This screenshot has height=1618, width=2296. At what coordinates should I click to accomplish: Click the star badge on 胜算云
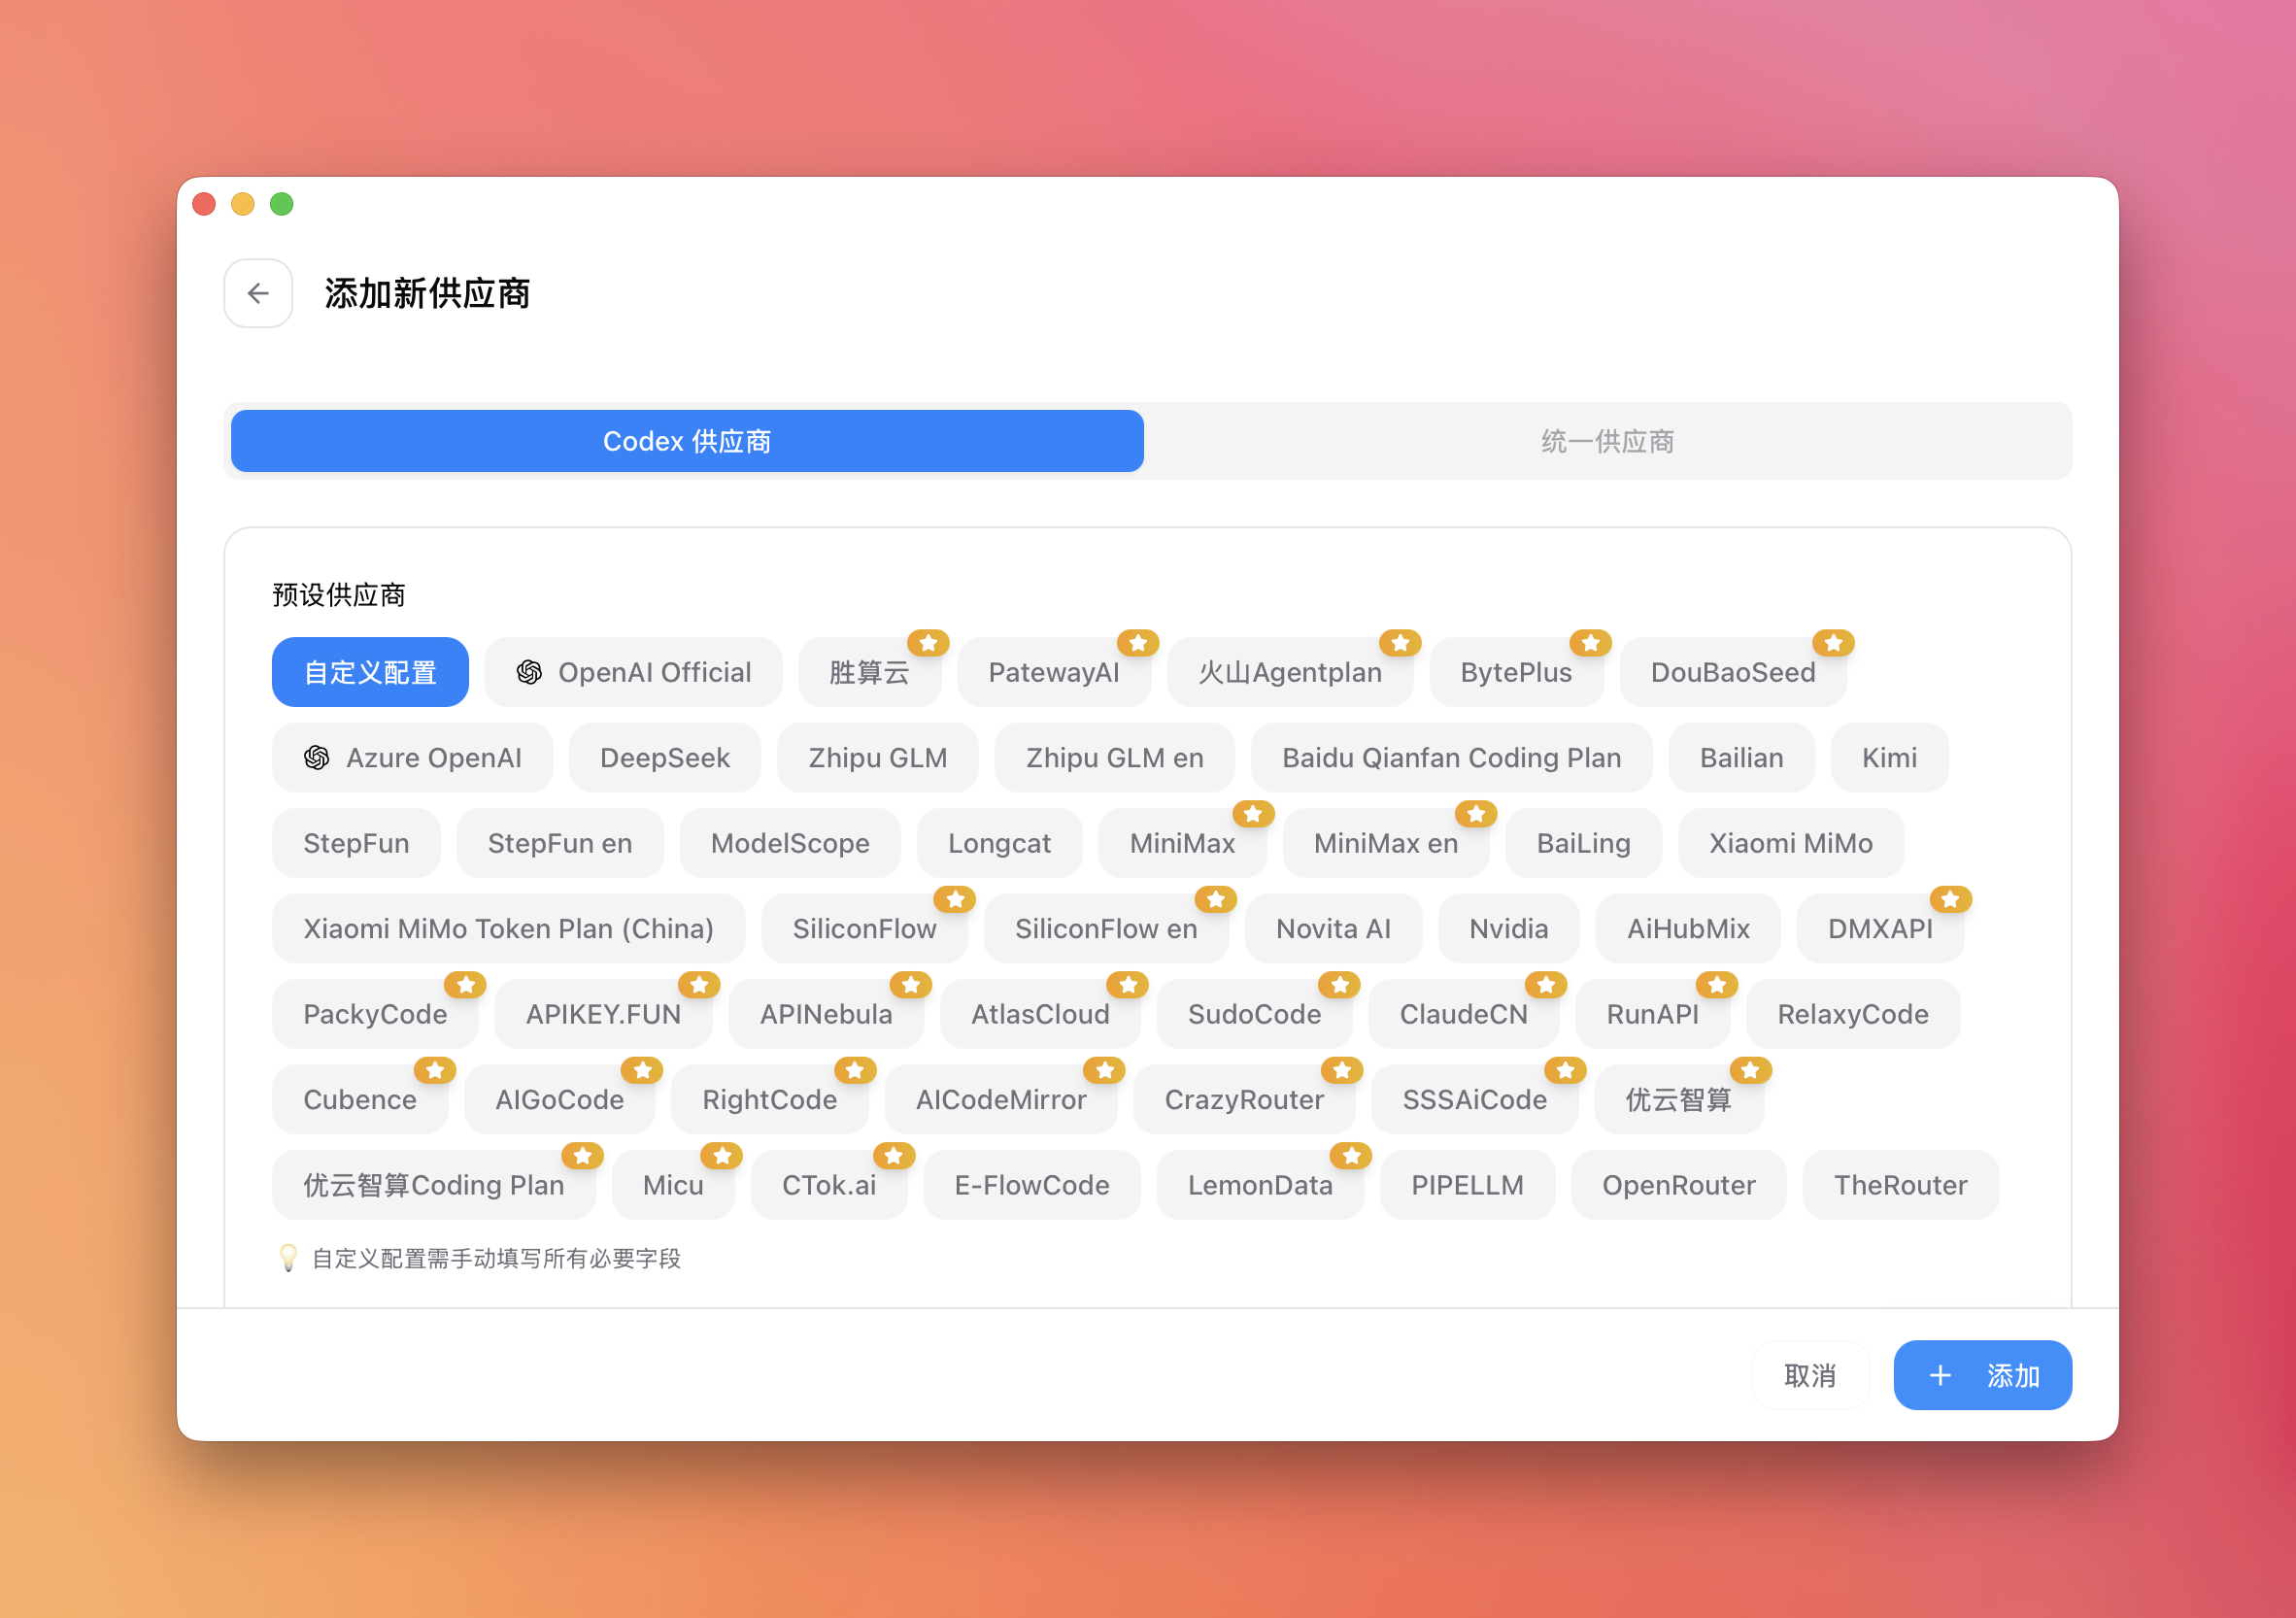coord(928,643)
